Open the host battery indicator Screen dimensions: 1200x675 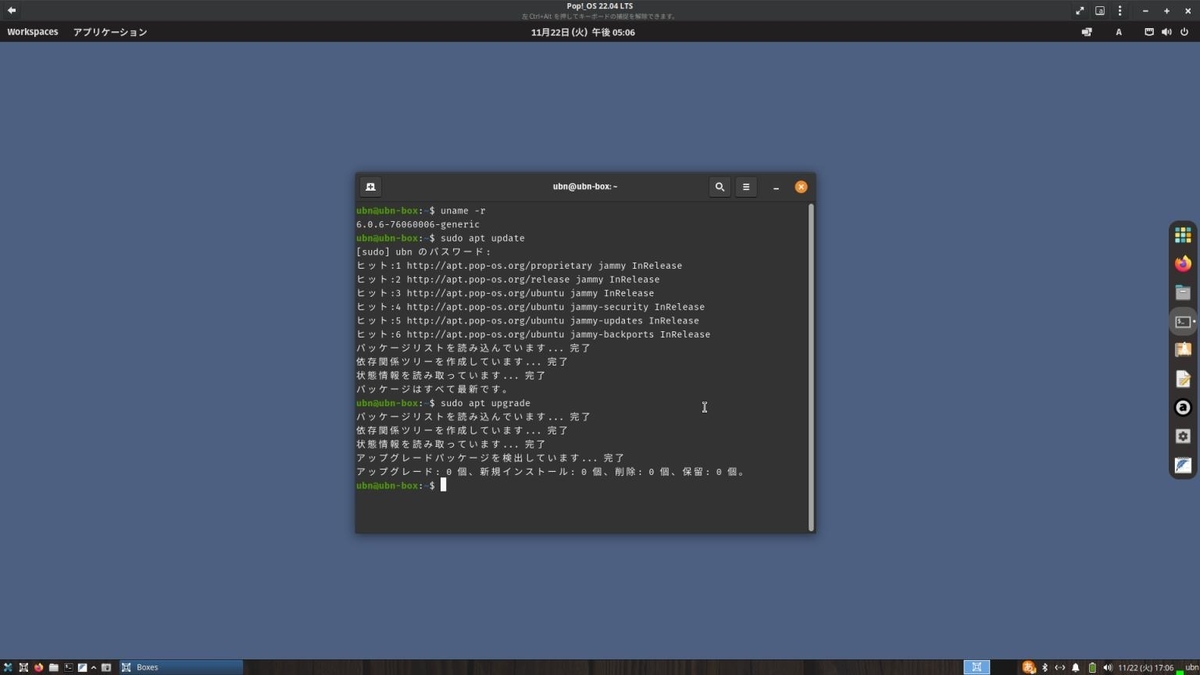(1092, 667)
